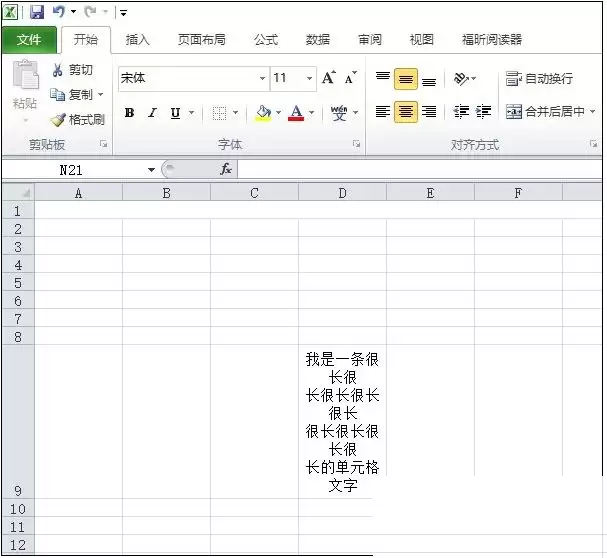
Task: Click the Select All corner button
Action: [x=18, y=192]
